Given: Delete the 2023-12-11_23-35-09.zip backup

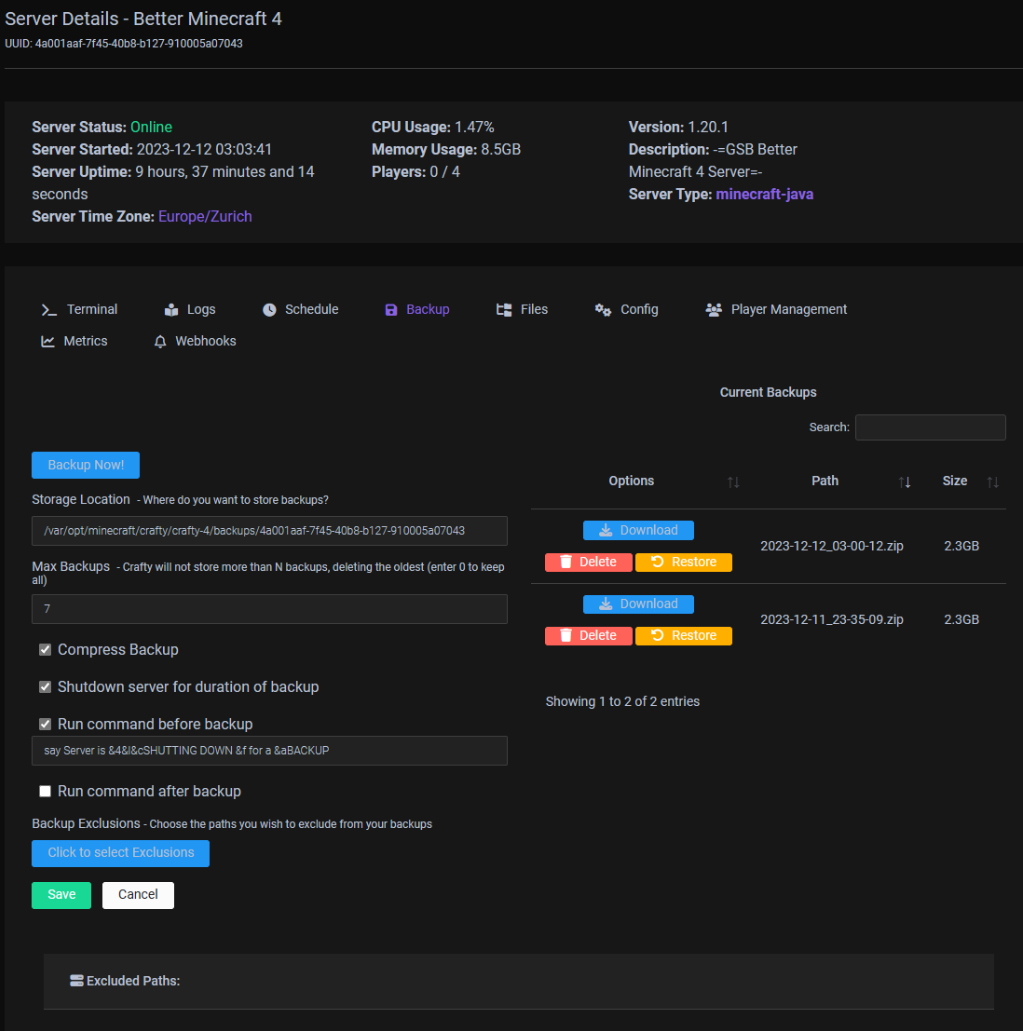Looking at the screenshot, I should coord(588,635).
